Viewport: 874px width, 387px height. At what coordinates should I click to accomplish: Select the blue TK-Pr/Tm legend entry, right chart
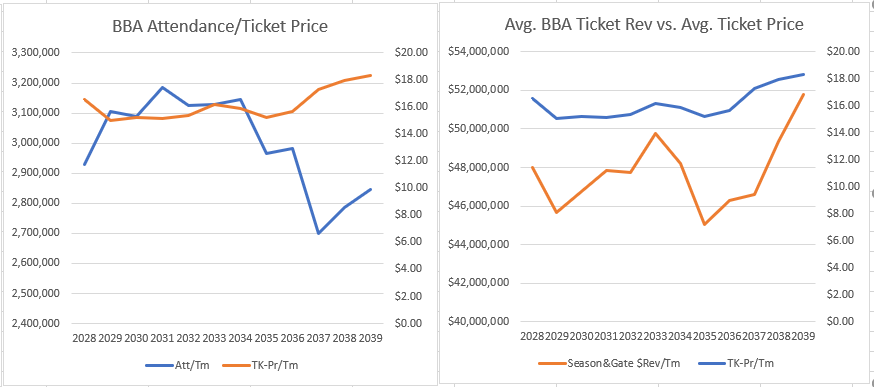pyautogui.click(x=734, y=363)
